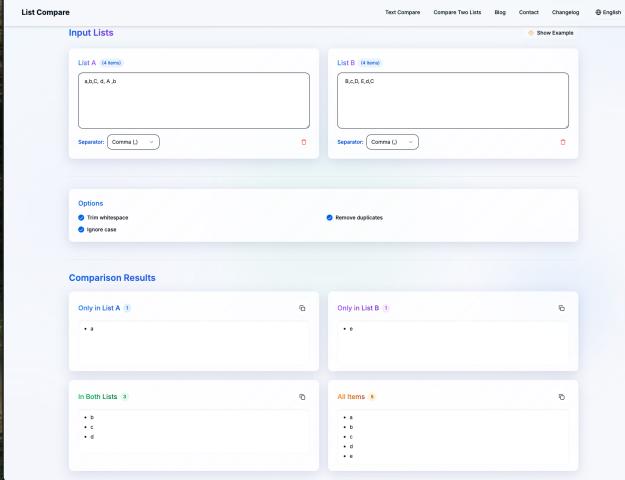Go to Compare Two Lists in navigation
Viewport: 625px width, 480px height.
click(458, 12)
